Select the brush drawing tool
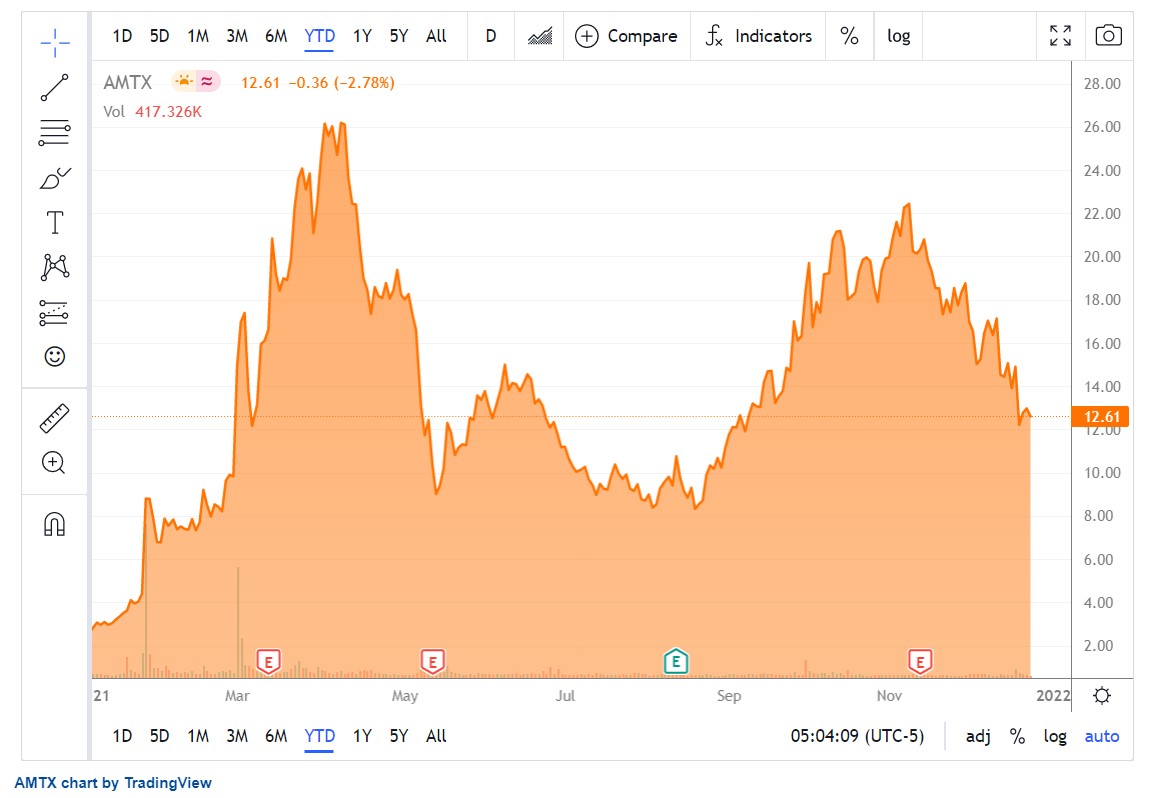The height and width of the screenshot is (798, 1150). point(55,178)
